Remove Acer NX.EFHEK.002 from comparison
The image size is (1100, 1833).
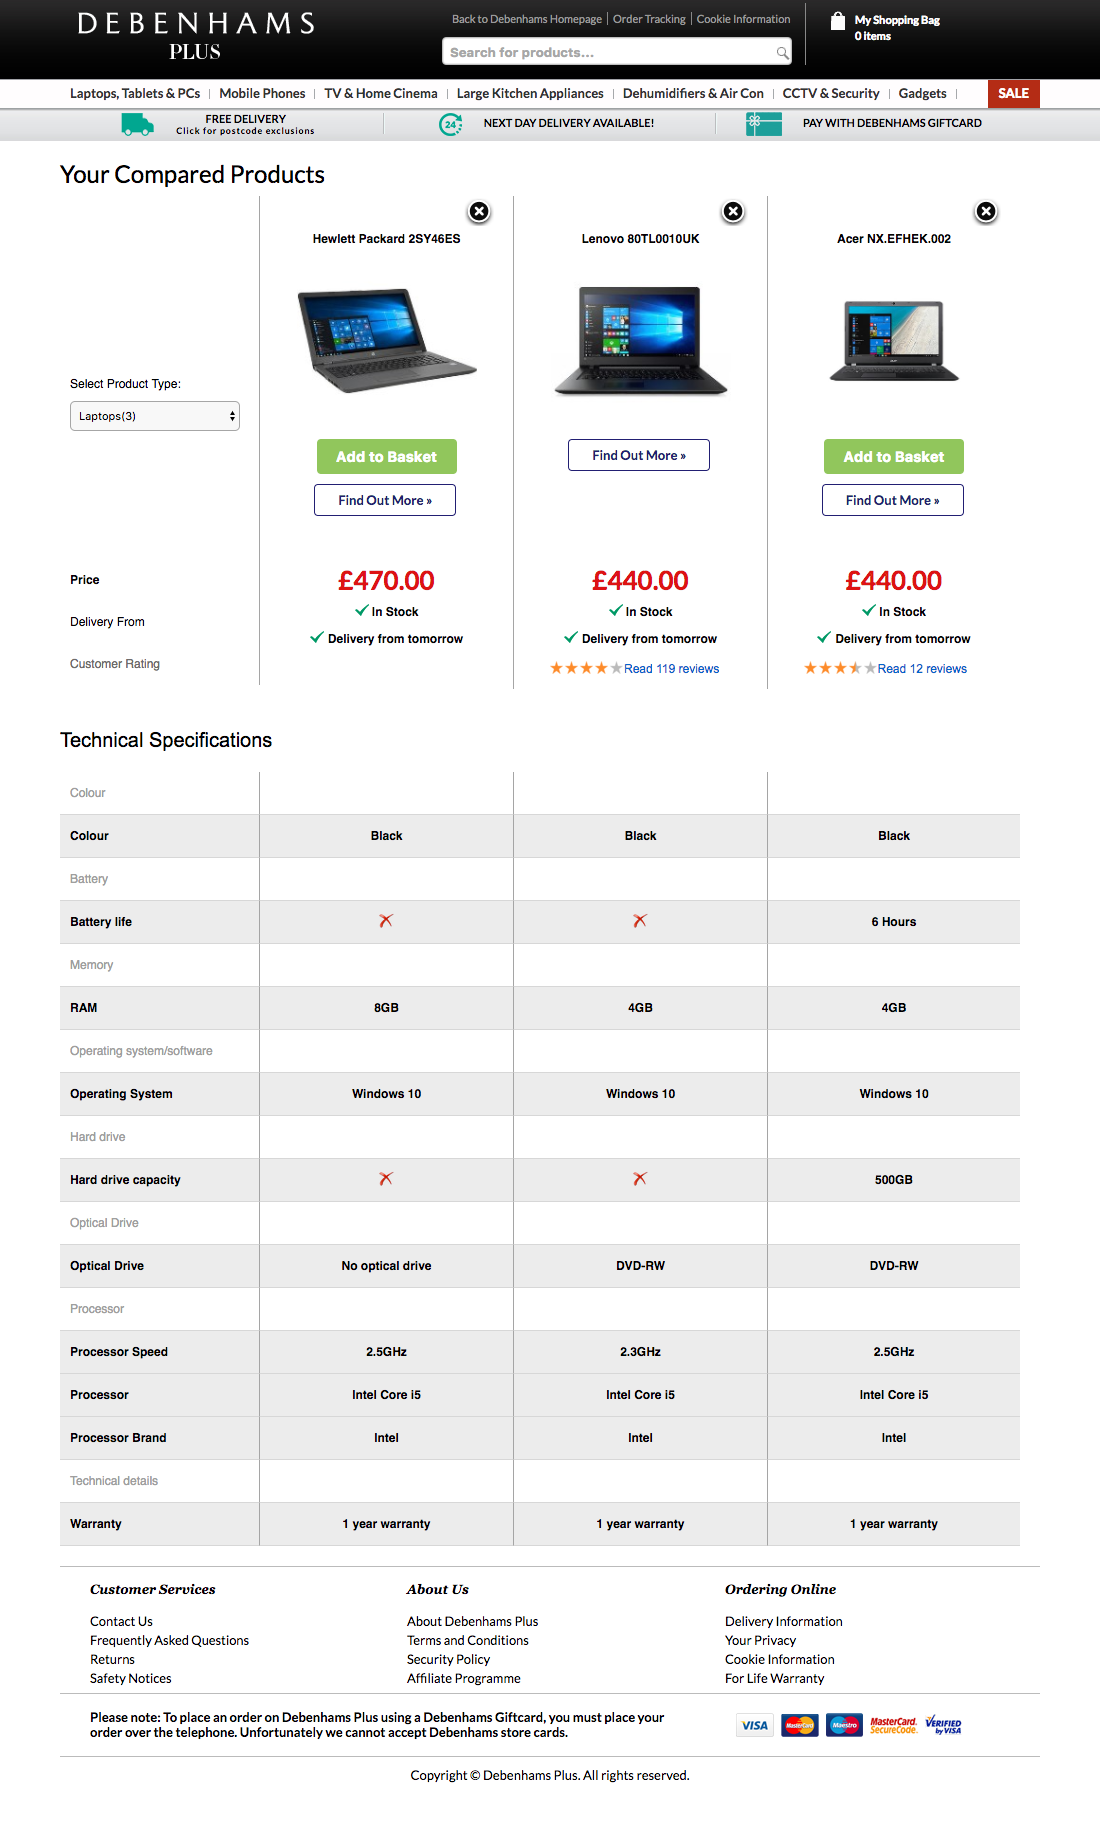coord(987,210)
